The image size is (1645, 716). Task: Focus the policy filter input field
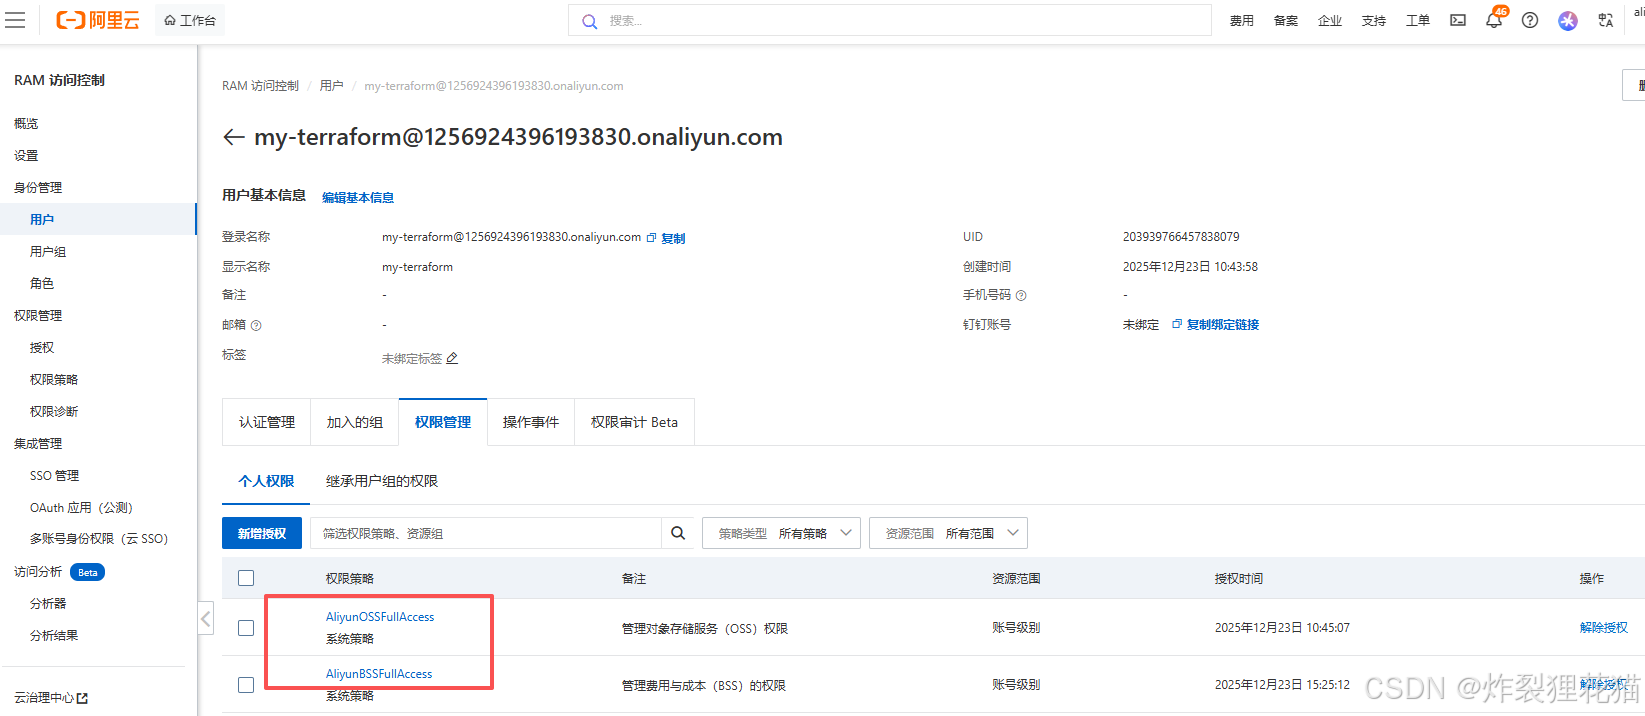pyautogui.click(x=486, y=533)
